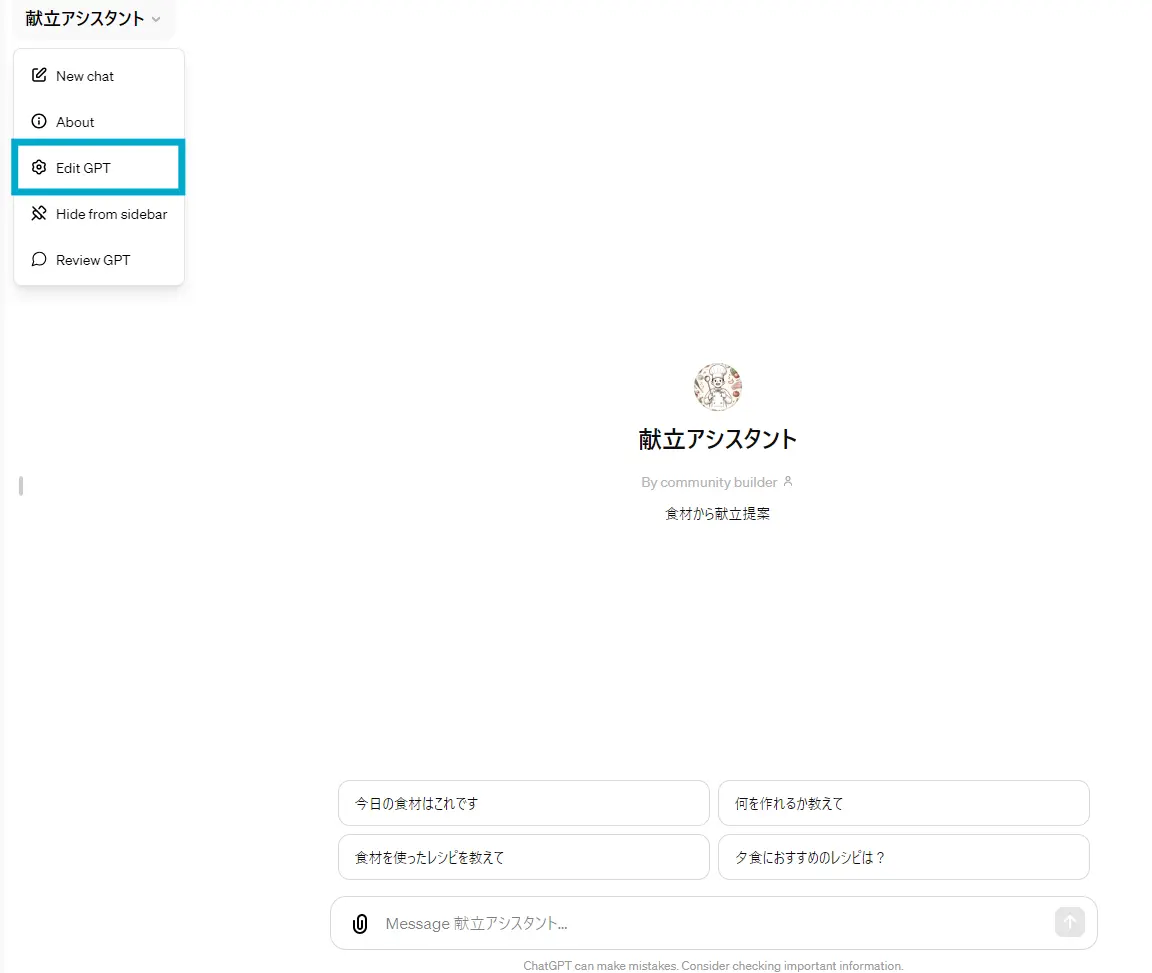Choose About from the GPT menu
Screen dimensions: 1152x973
pos(75,121)
